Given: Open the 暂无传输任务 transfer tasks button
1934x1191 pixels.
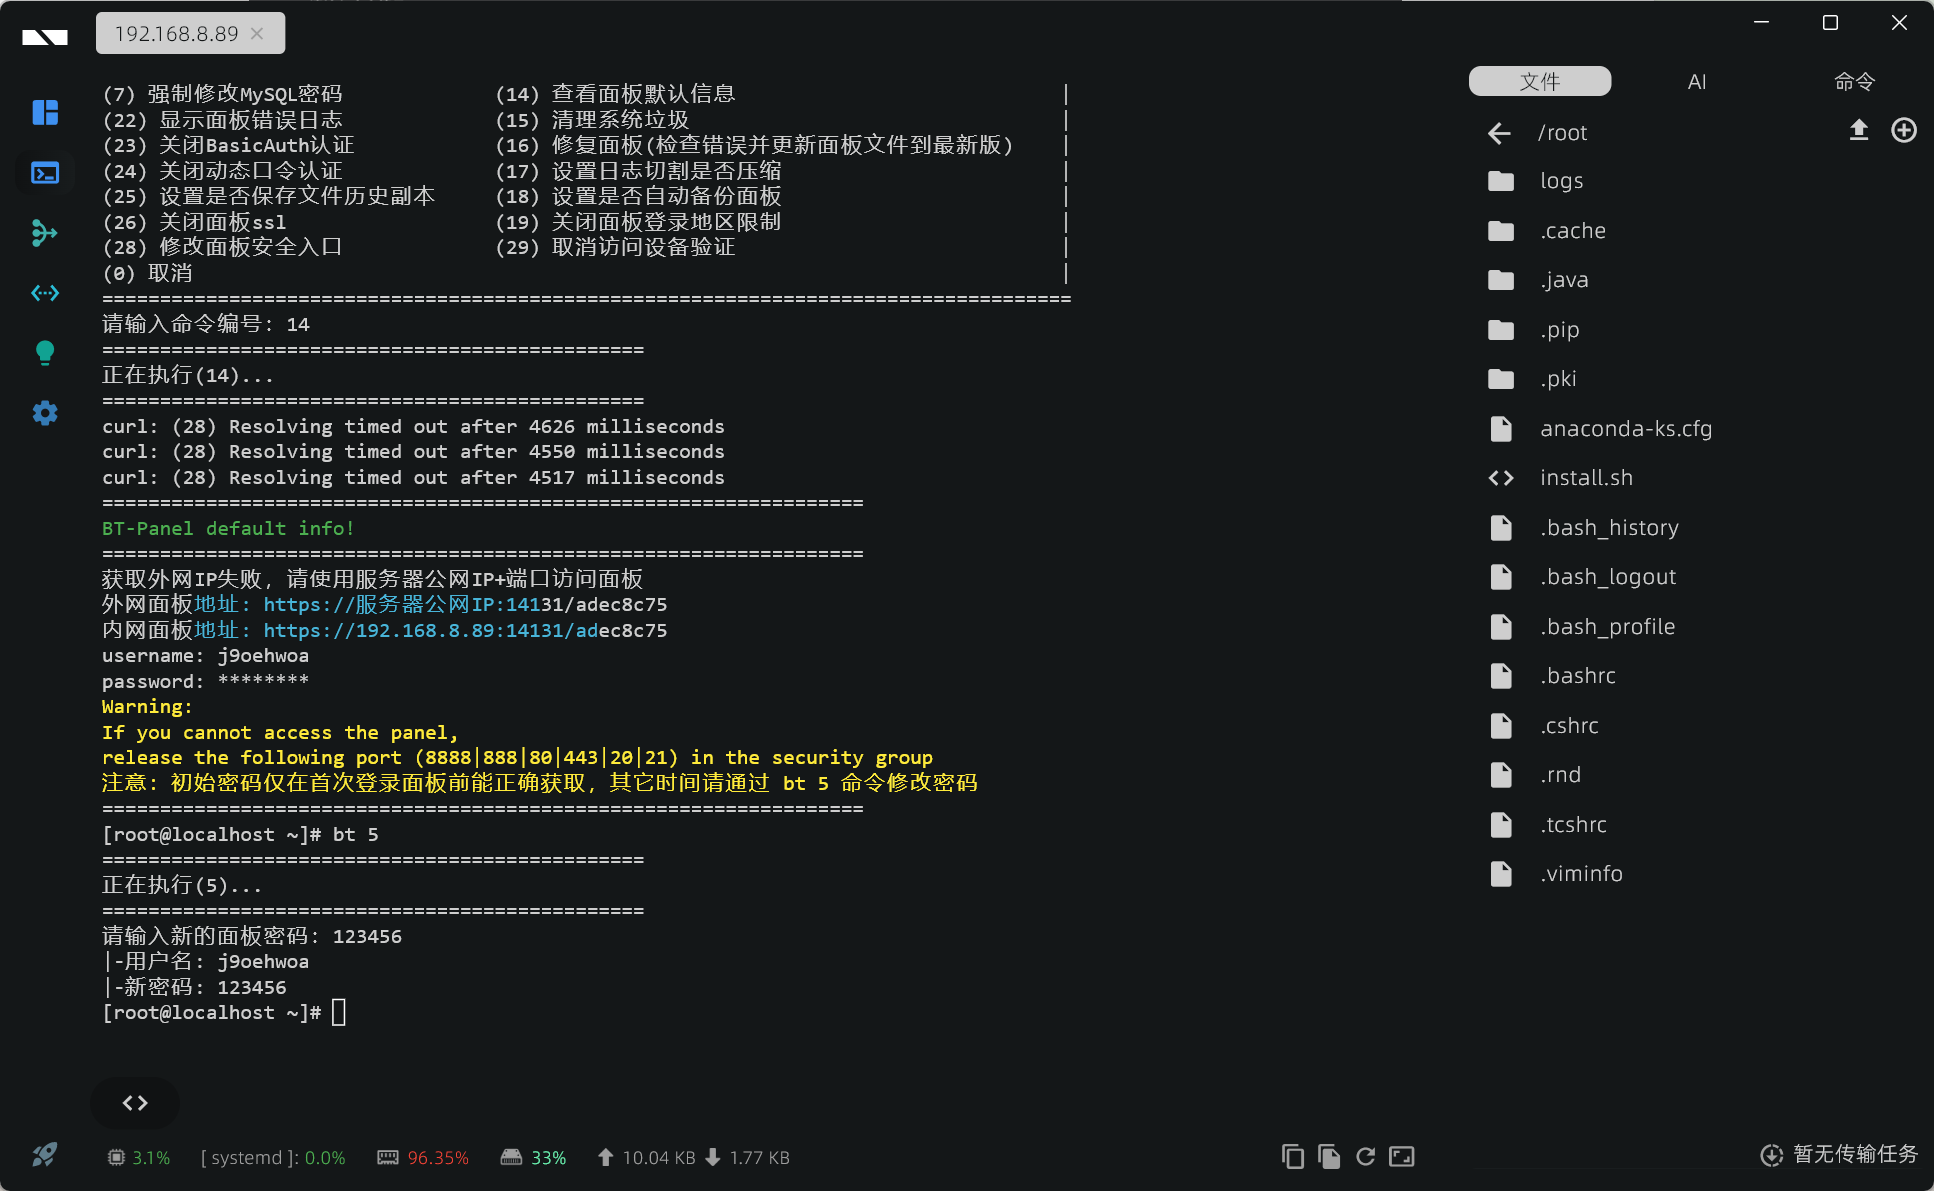Looking at the screenshot, I should 1838,1155.
